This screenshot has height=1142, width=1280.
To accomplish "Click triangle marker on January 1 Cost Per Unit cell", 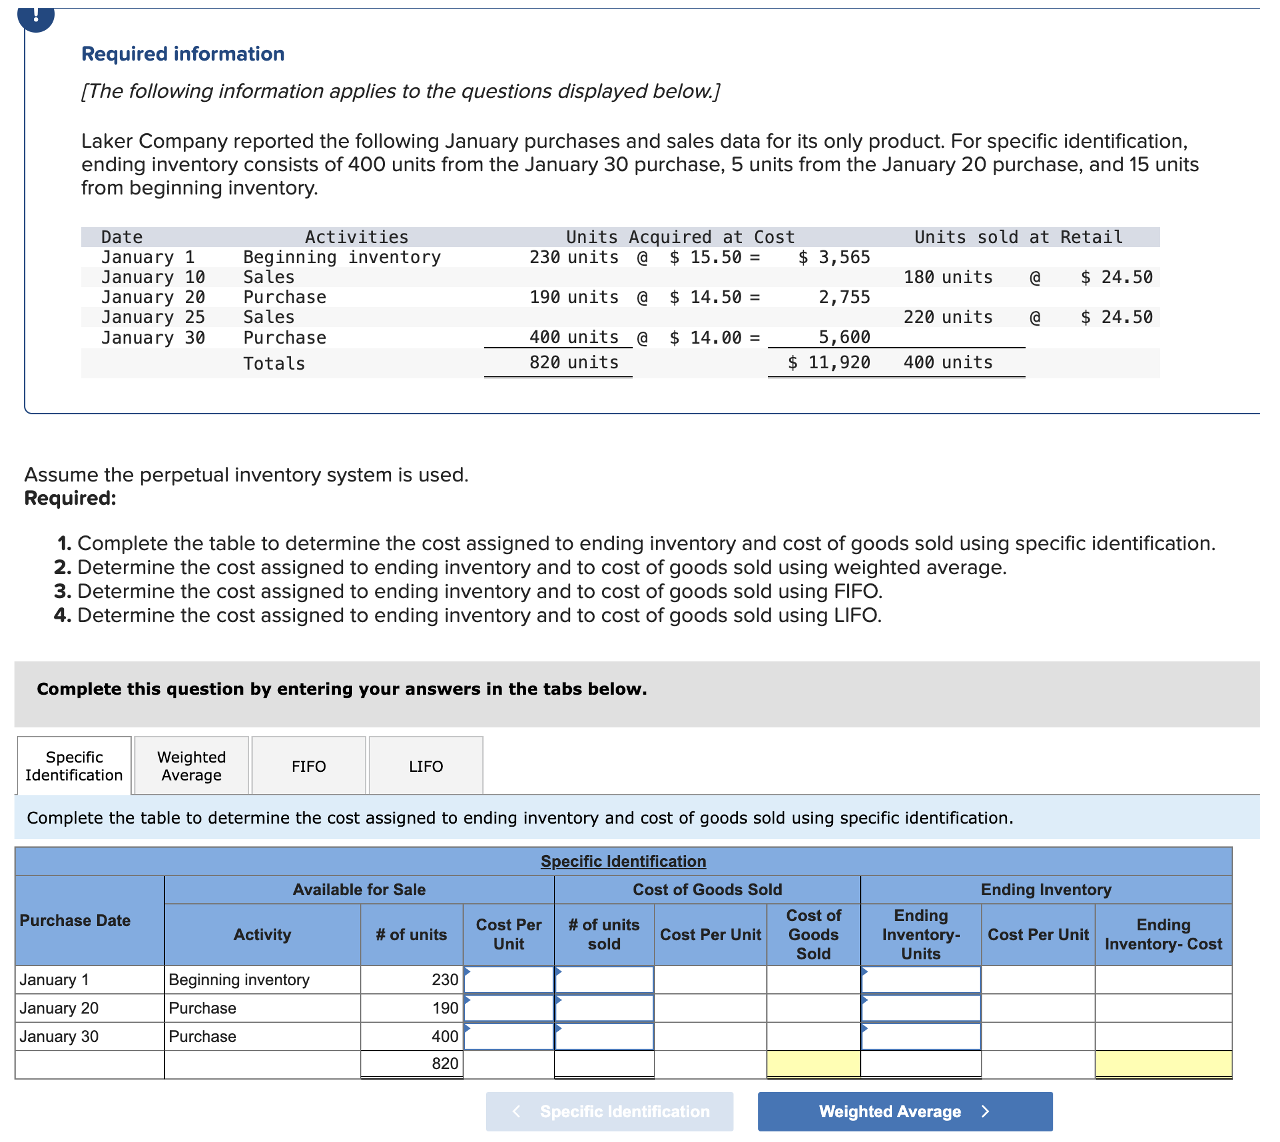I will (466, 971).
